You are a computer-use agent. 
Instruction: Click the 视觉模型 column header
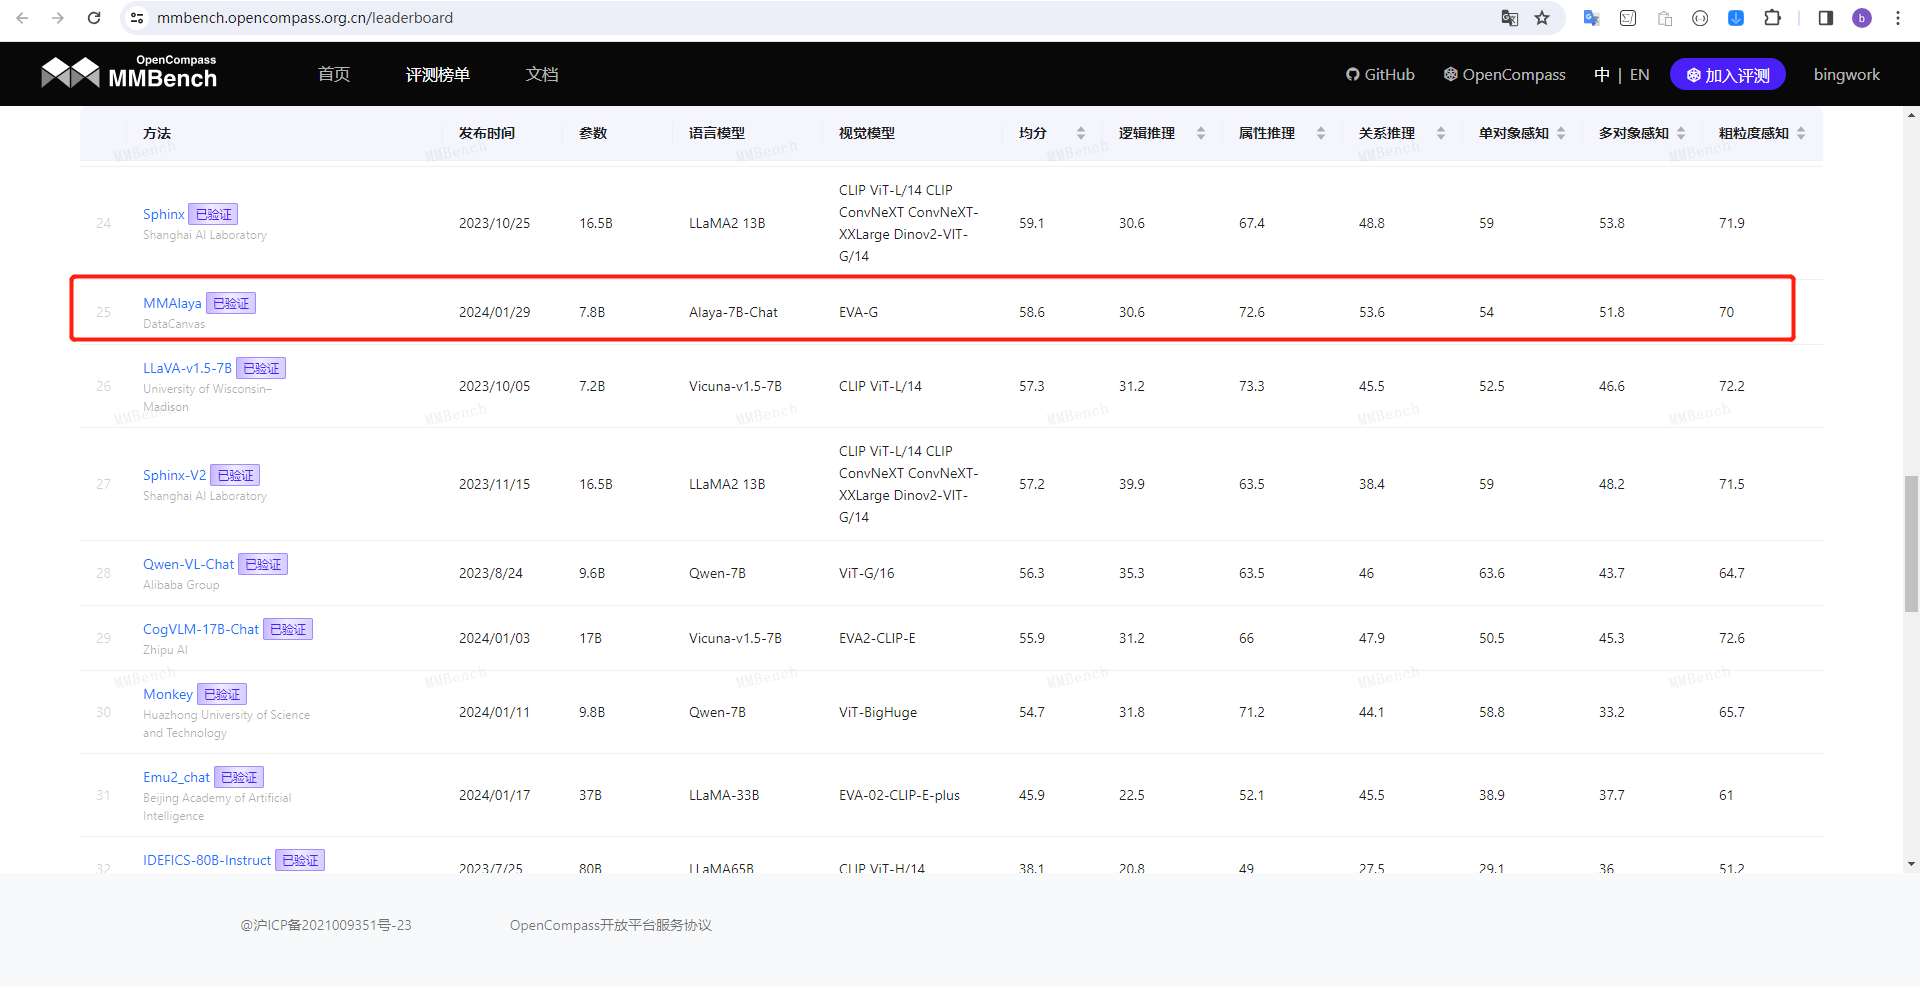867,133
